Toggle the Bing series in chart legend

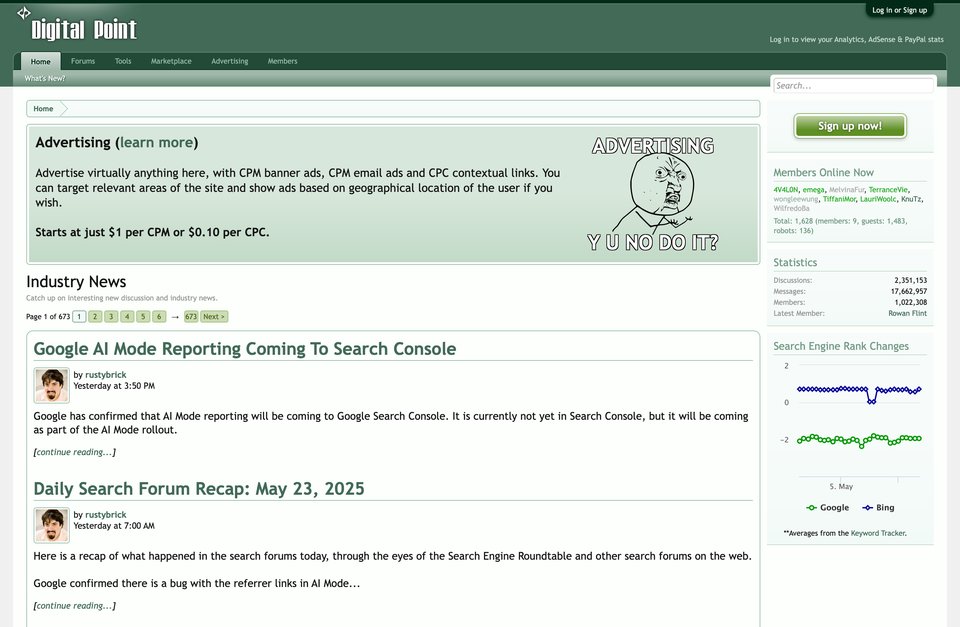879,508
